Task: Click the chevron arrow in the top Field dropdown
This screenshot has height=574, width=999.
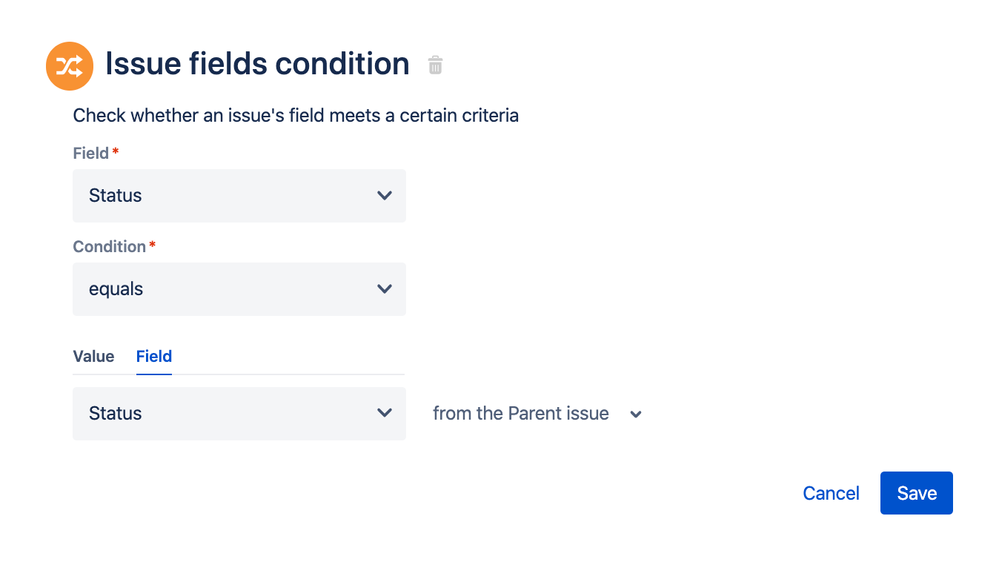Action: click(384, 196)
